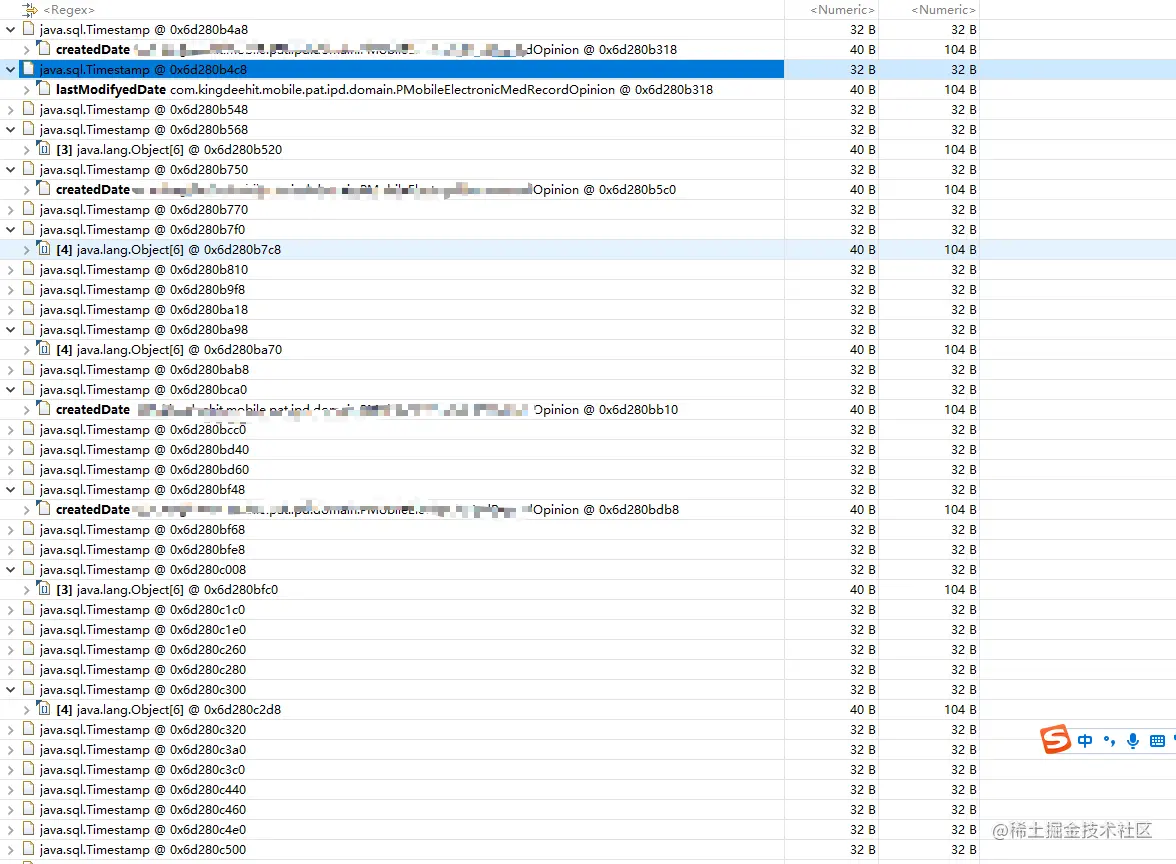The height and width of the screenshot is (864, 1176).
Task: Collapse Timestamp @ 0x6d280ba98 node
Action: [x=10, y=330]
